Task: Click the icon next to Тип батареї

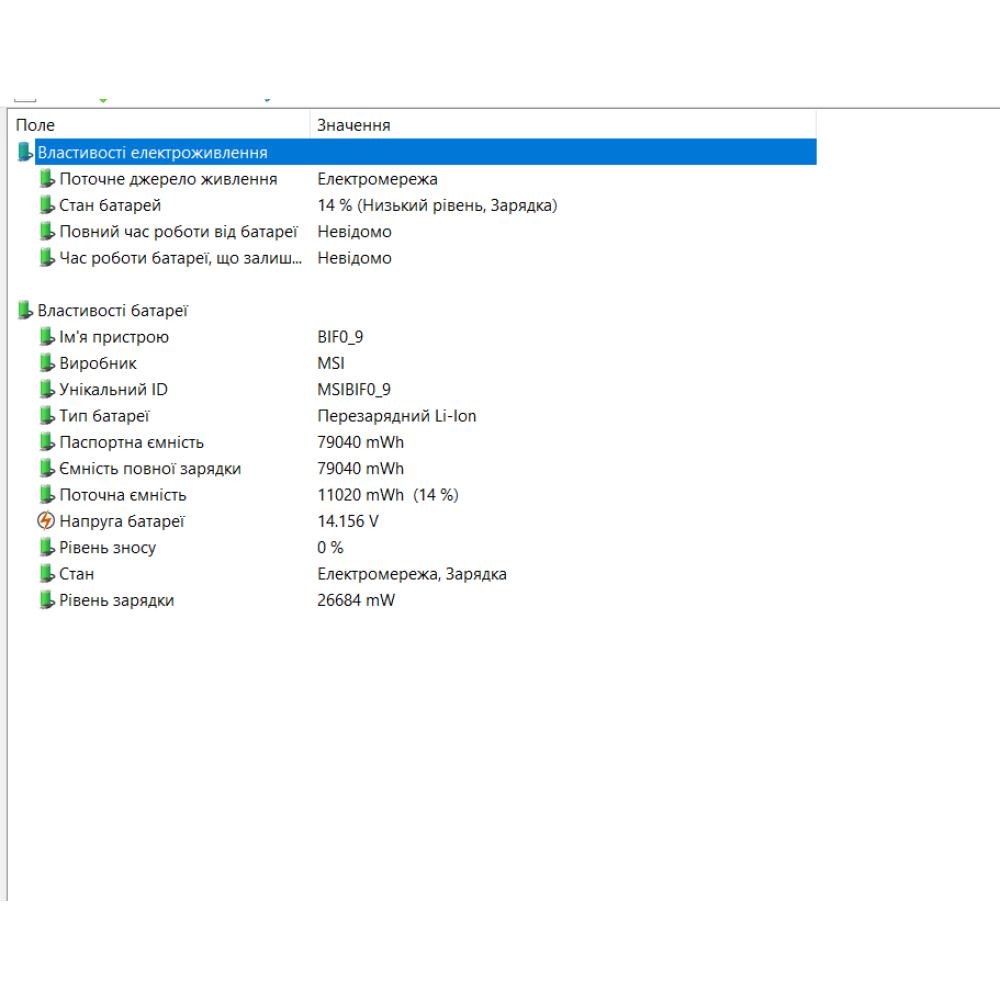Action: tap(46, 416)
